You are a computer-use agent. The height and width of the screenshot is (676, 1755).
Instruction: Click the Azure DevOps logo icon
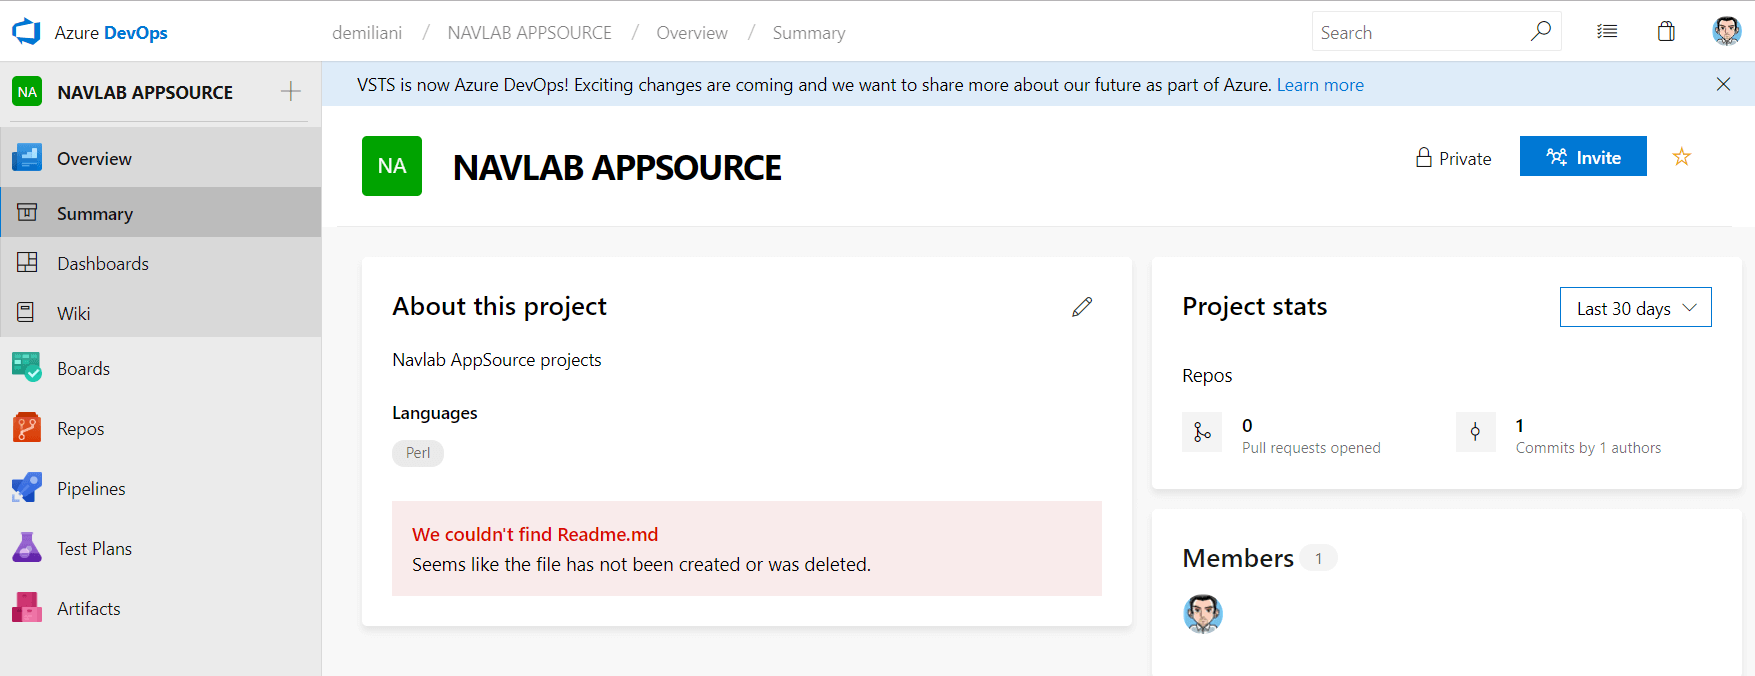point(26,32)
